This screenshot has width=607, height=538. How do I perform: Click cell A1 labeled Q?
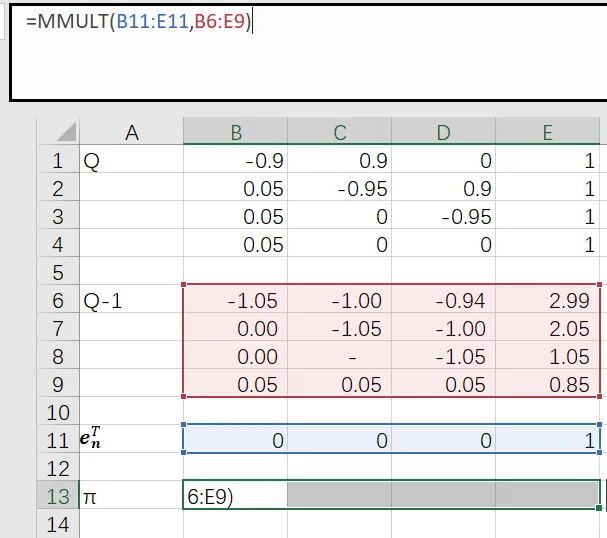[x=131, y=161]
